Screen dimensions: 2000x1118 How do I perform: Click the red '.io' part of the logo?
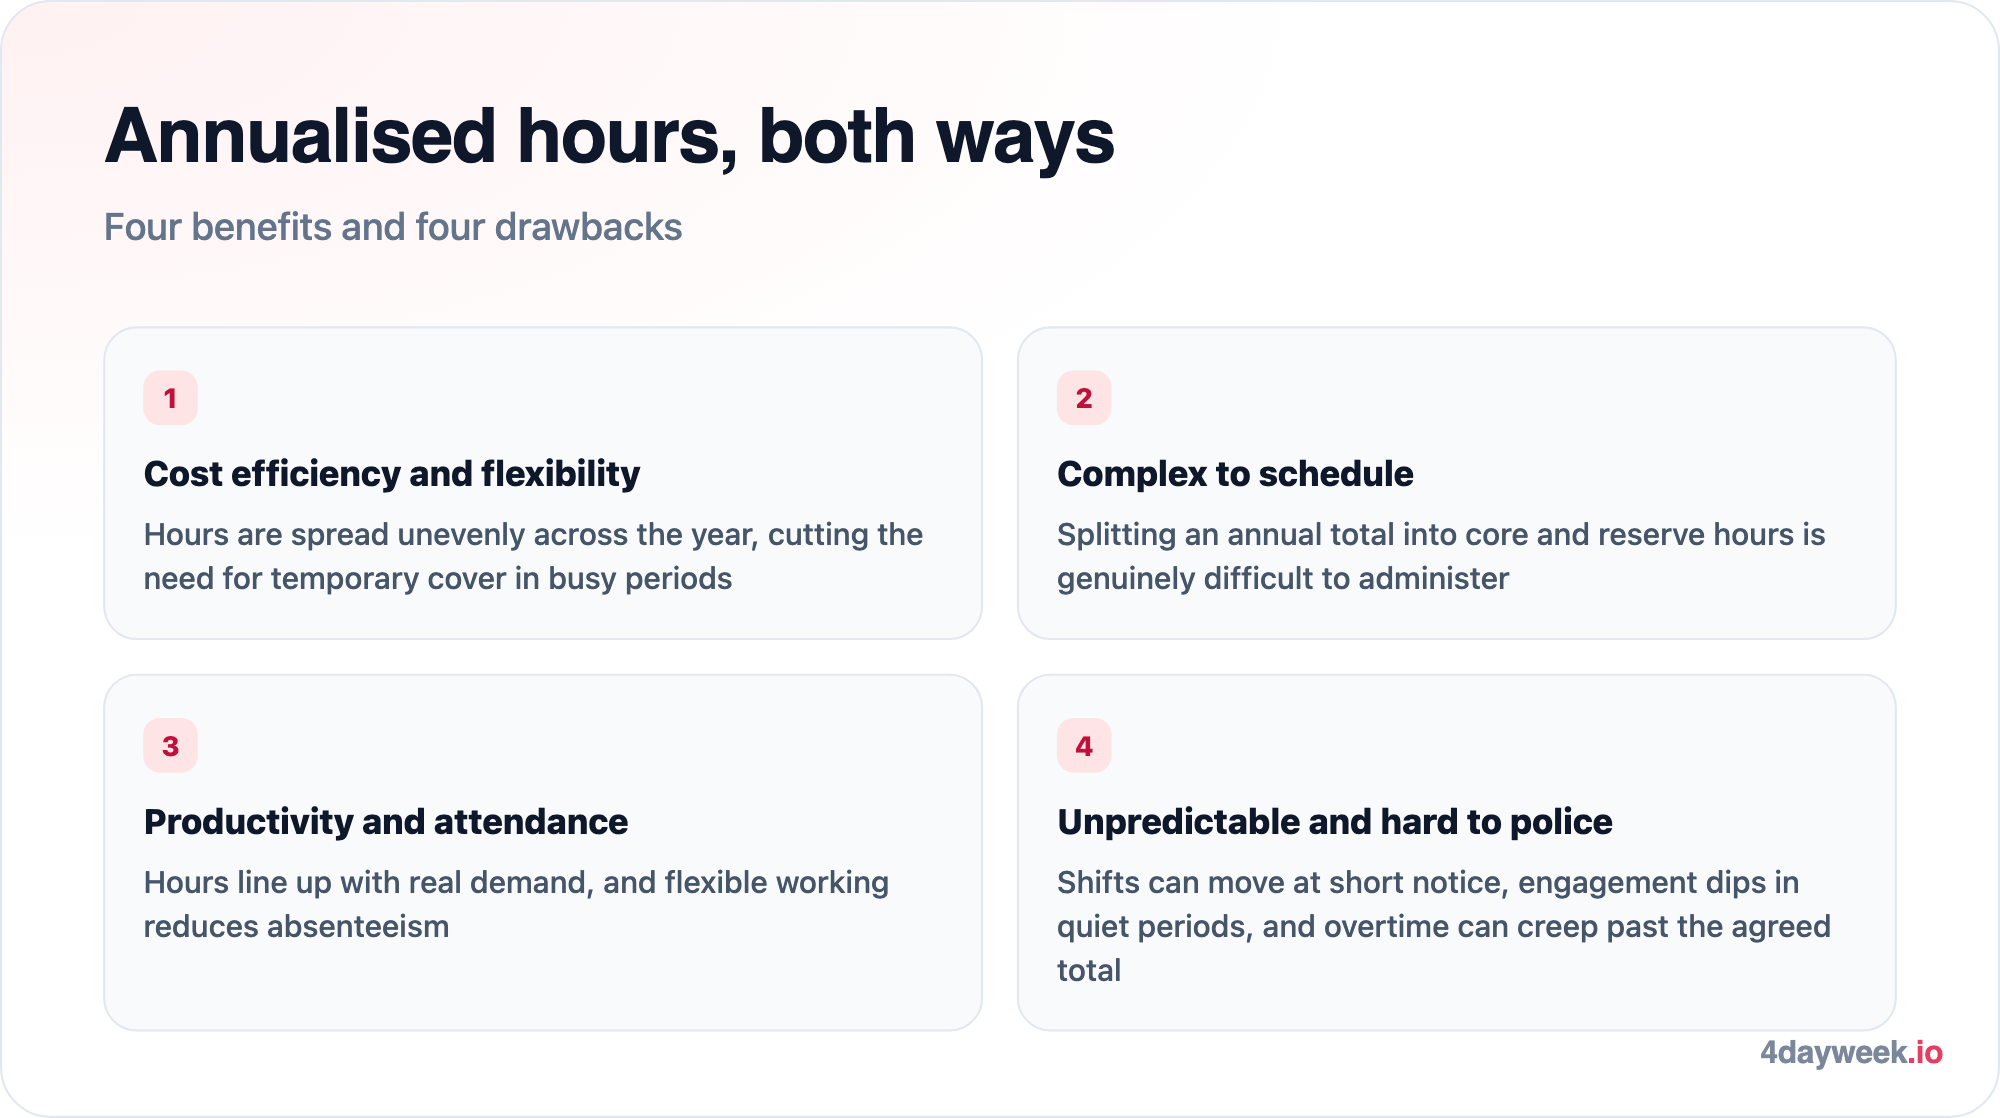pyautogui.click(x=1925, y=1053)
